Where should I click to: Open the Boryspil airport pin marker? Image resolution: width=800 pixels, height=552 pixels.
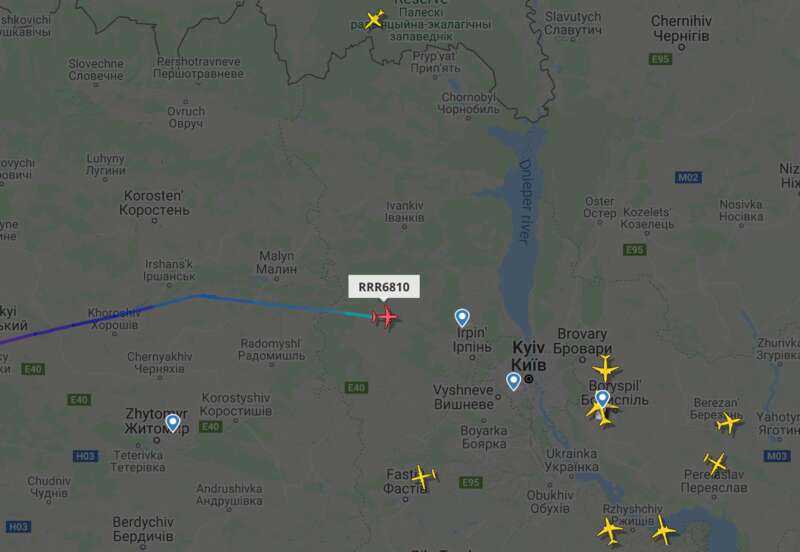tap(603, 398)
